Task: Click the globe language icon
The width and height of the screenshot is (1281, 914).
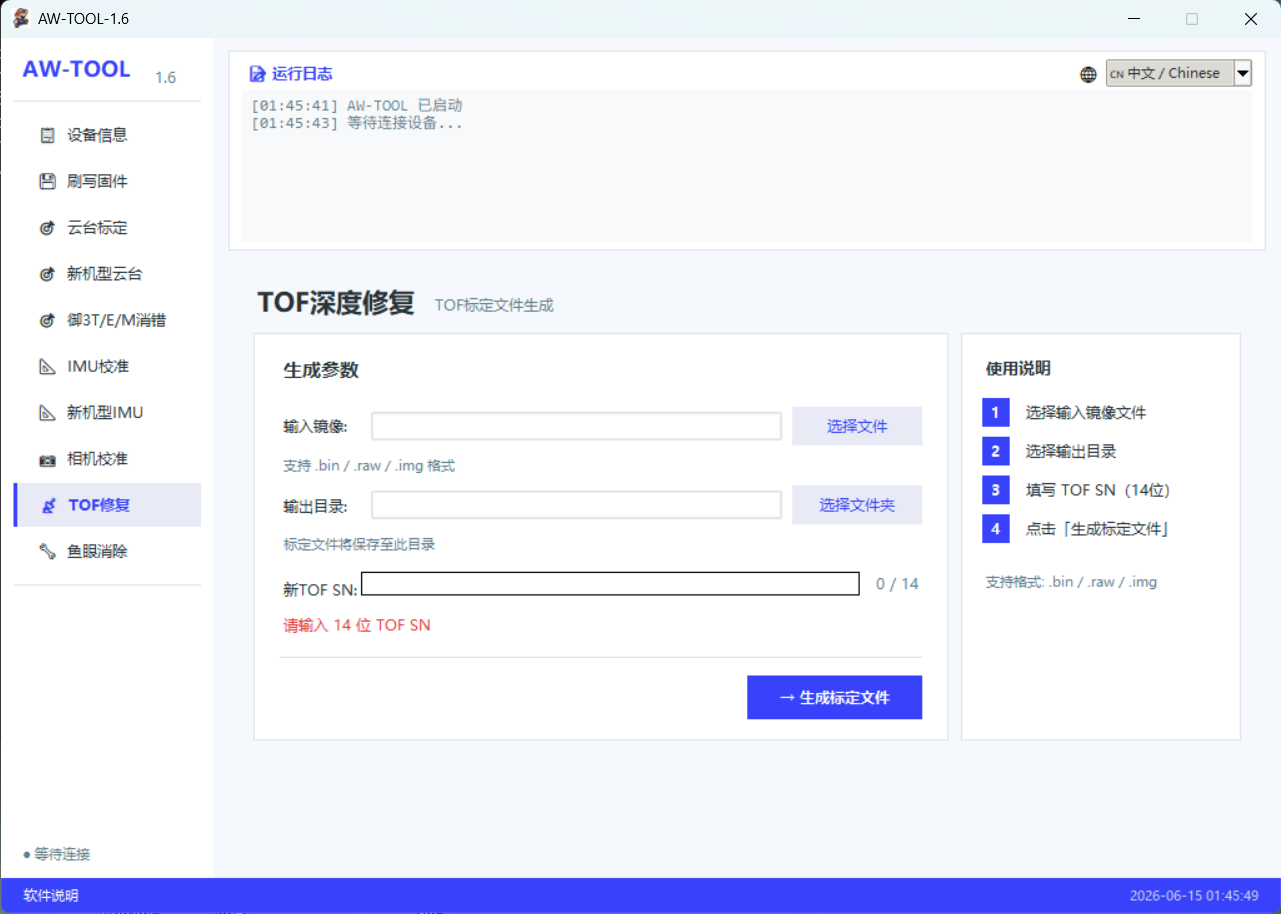Action: pyautogui.click(x=1088, y=74)
